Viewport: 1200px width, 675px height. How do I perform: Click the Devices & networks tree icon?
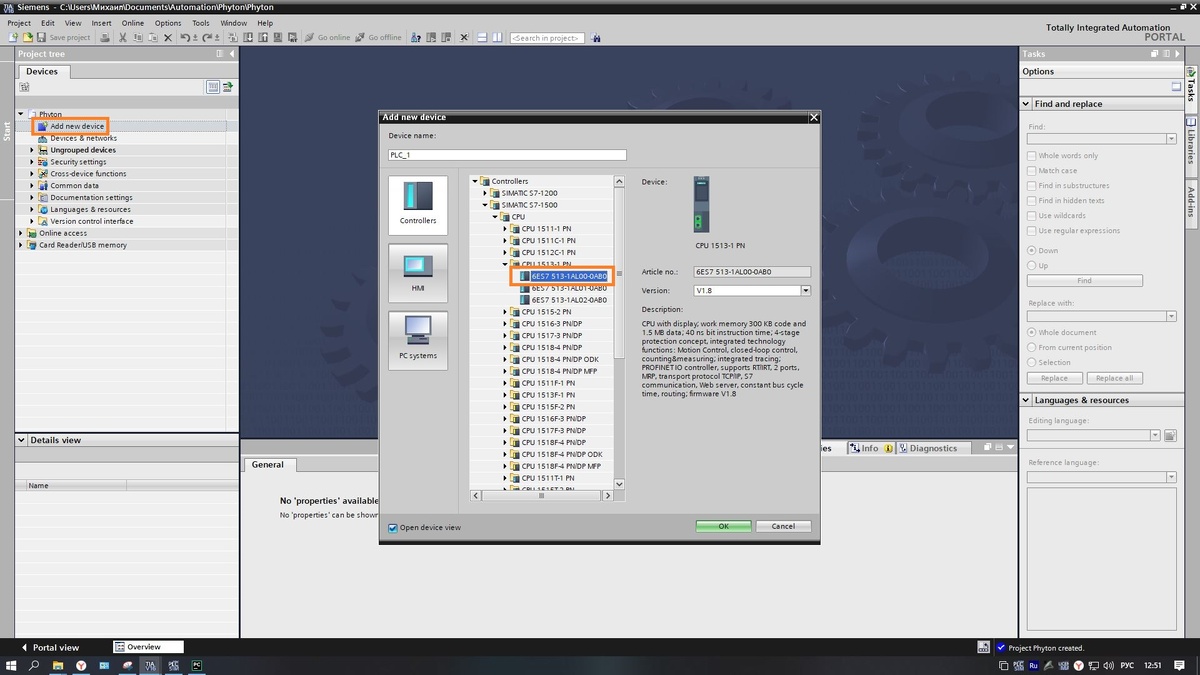click(x=43, y=138)
